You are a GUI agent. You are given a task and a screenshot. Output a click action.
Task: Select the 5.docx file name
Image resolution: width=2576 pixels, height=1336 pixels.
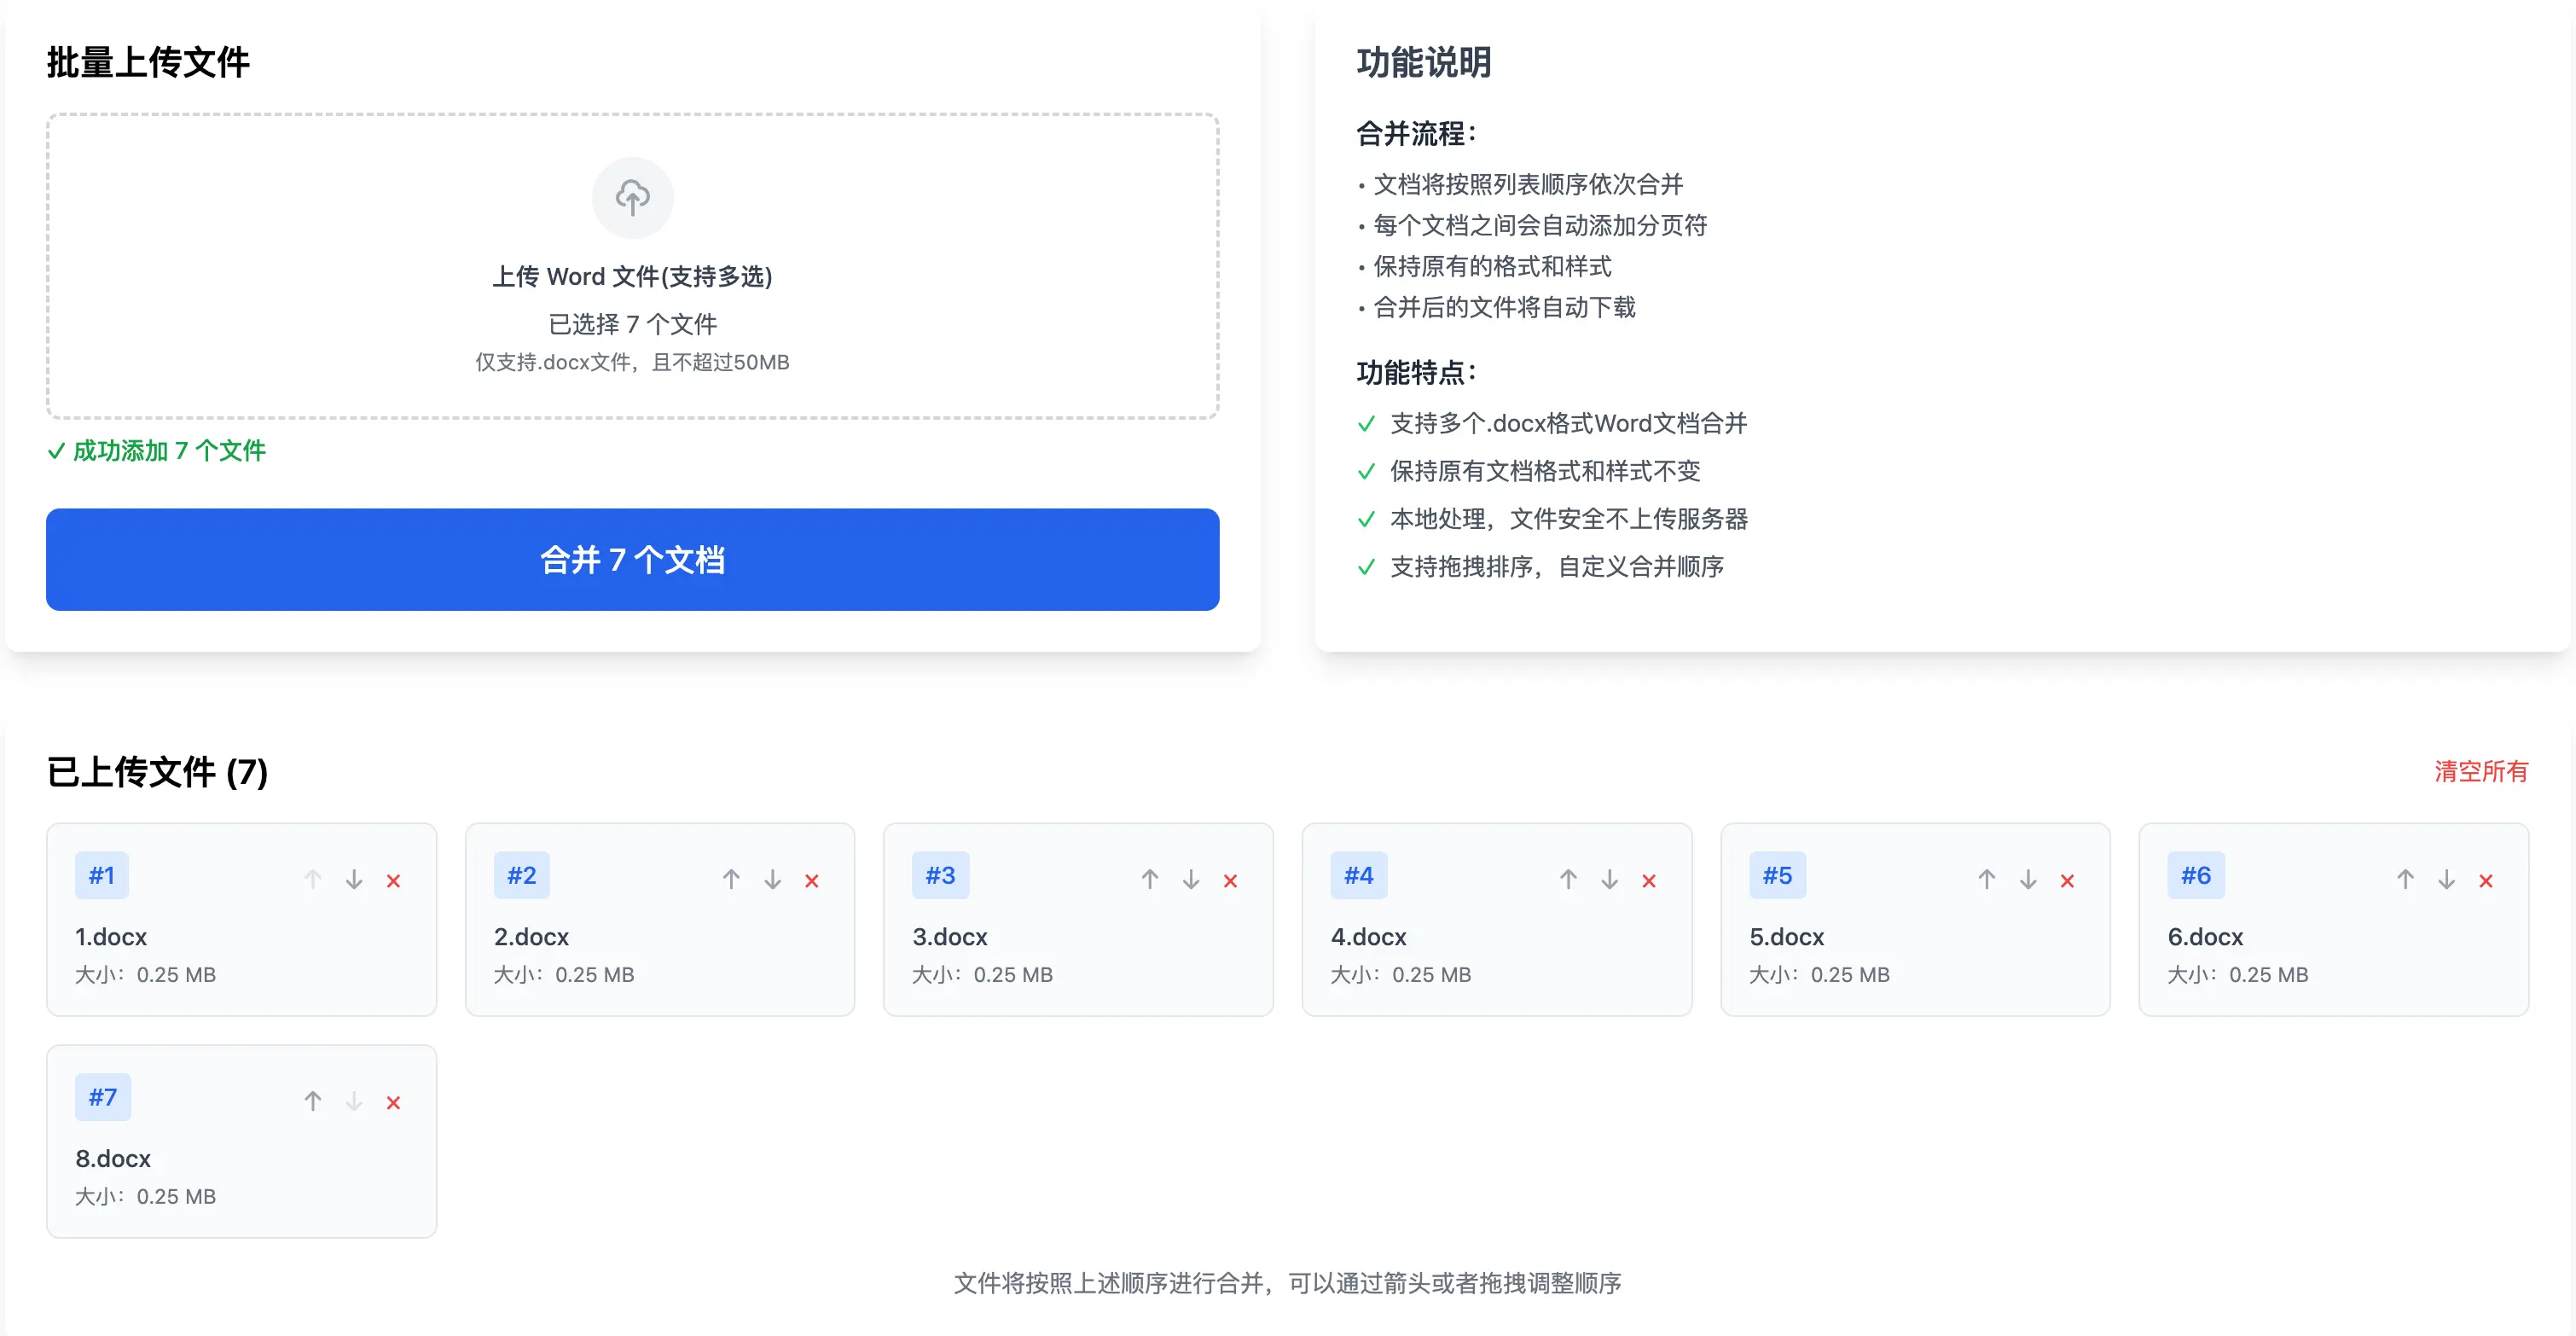[x=1787, y=937]
